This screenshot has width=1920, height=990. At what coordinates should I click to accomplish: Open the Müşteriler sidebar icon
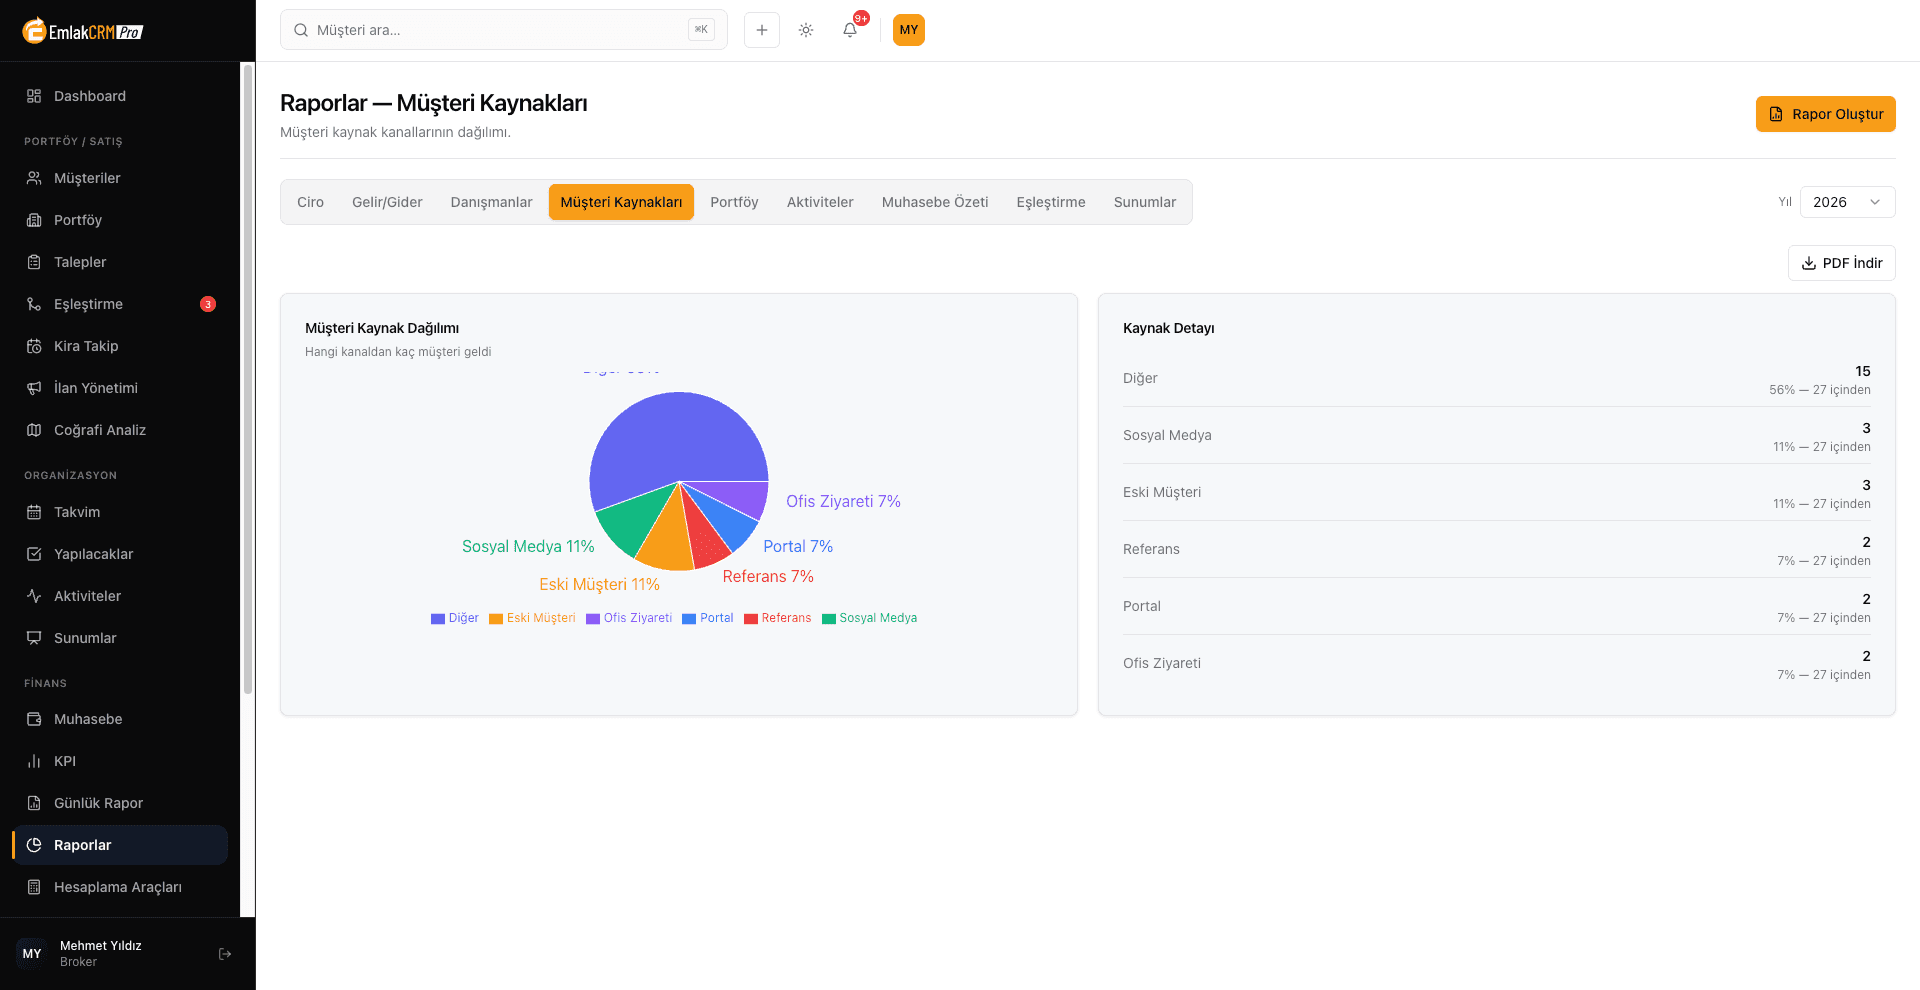click(34, 178)
